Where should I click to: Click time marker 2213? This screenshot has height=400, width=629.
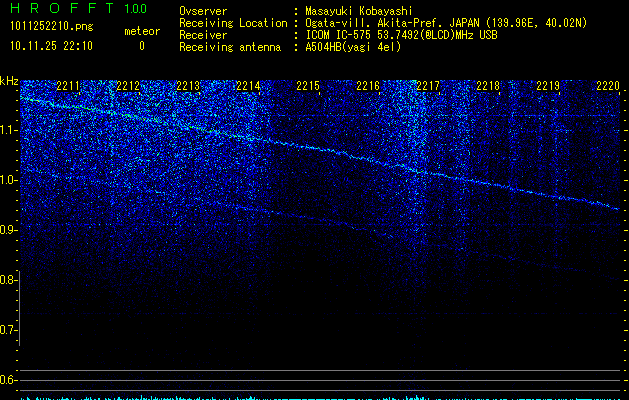[188, 86]
